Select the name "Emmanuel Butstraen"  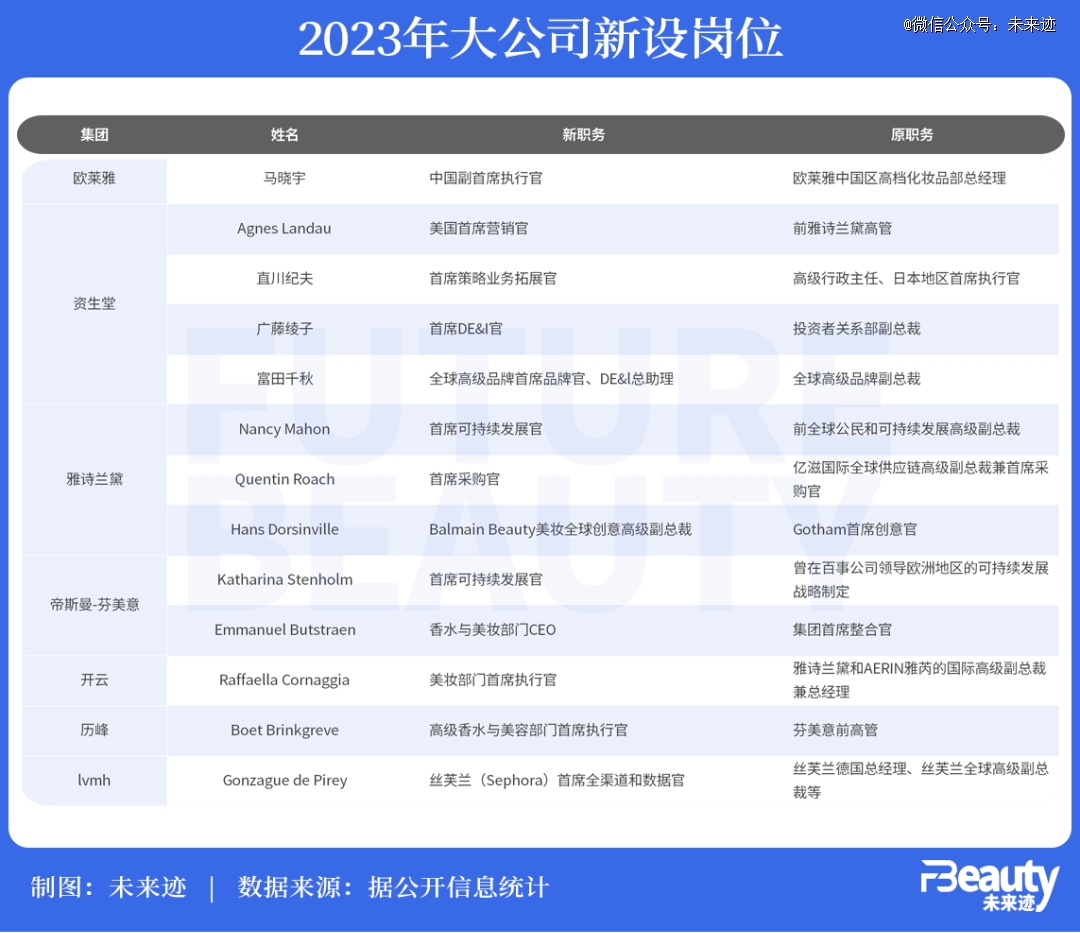tap(284, 629)
